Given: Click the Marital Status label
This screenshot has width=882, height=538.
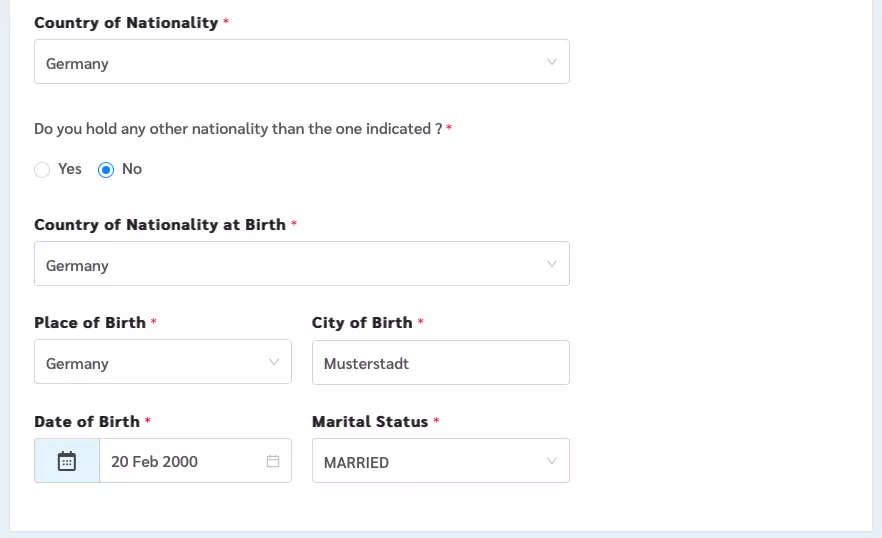Looking at the screenshot, I should click(x=370, y=422).
